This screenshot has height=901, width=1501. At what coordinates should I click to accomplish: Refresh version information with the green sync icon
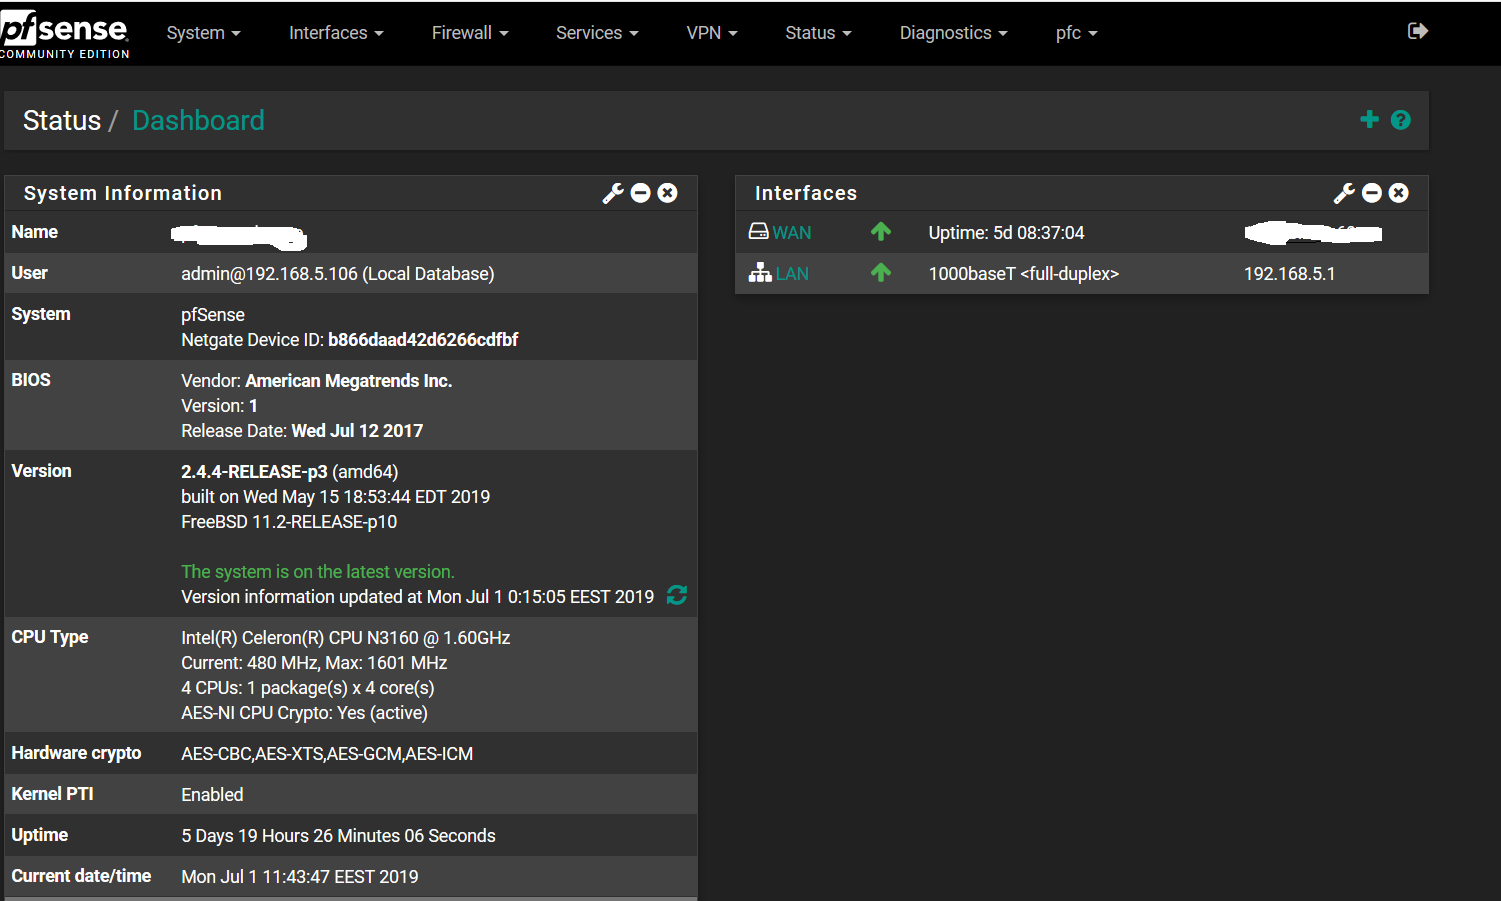[677, 595]
